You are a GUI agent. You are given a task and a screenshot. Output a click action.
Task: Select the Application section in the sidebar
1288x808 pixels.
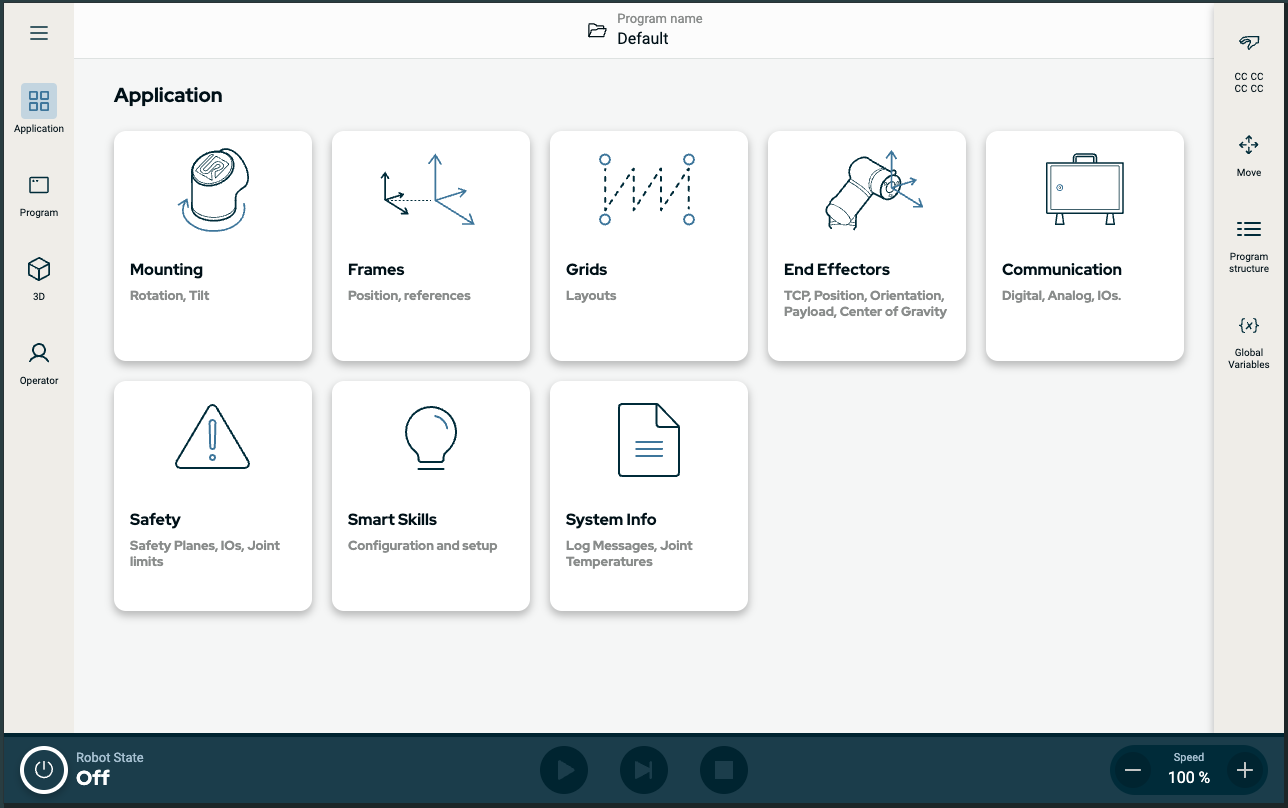[38, 108]
